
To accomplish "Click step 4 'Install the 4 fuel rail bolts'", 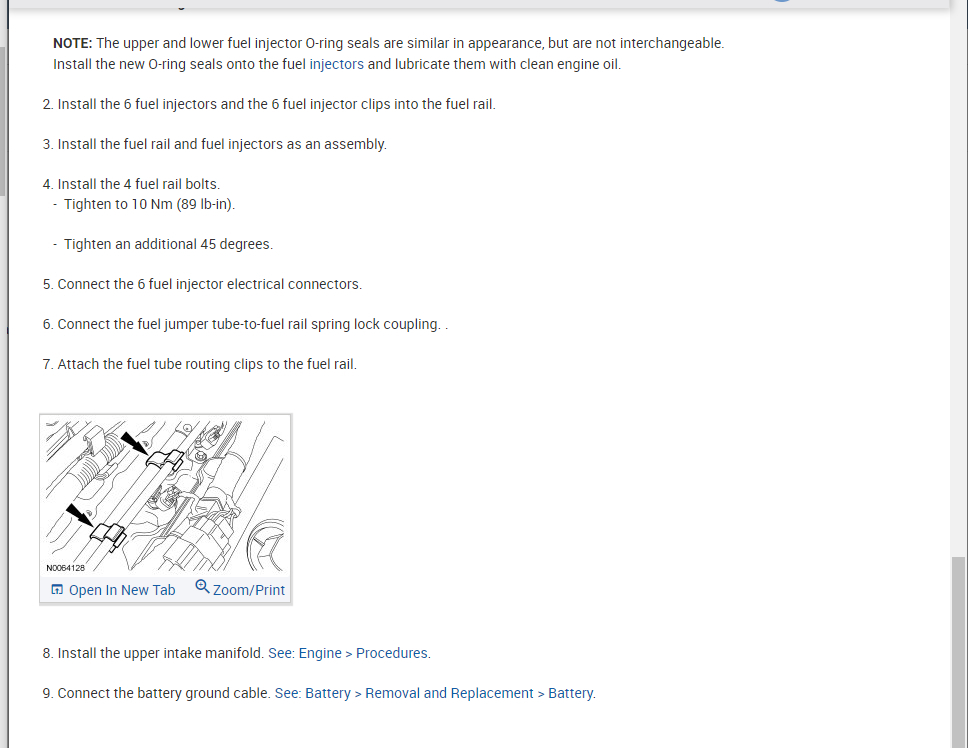I will (x=131, y=184).
